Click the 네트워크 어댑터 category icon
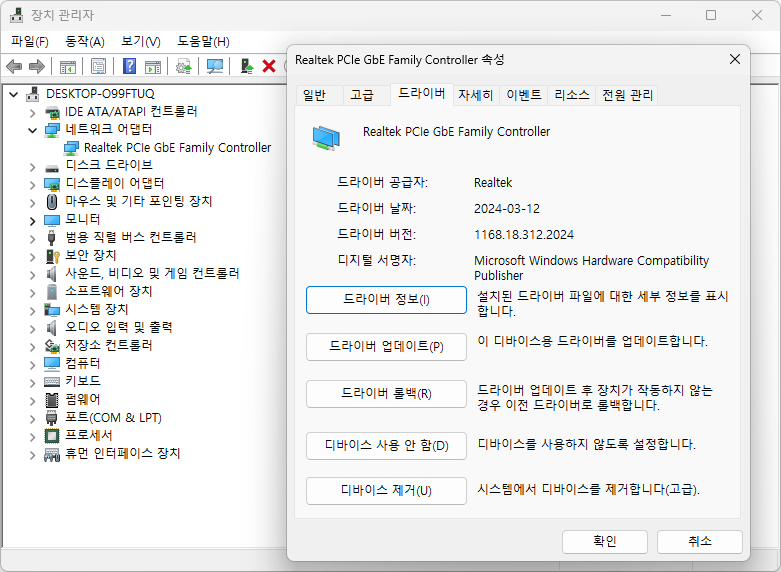The width and height of the screenshot is (781, 572). [52, 130]
